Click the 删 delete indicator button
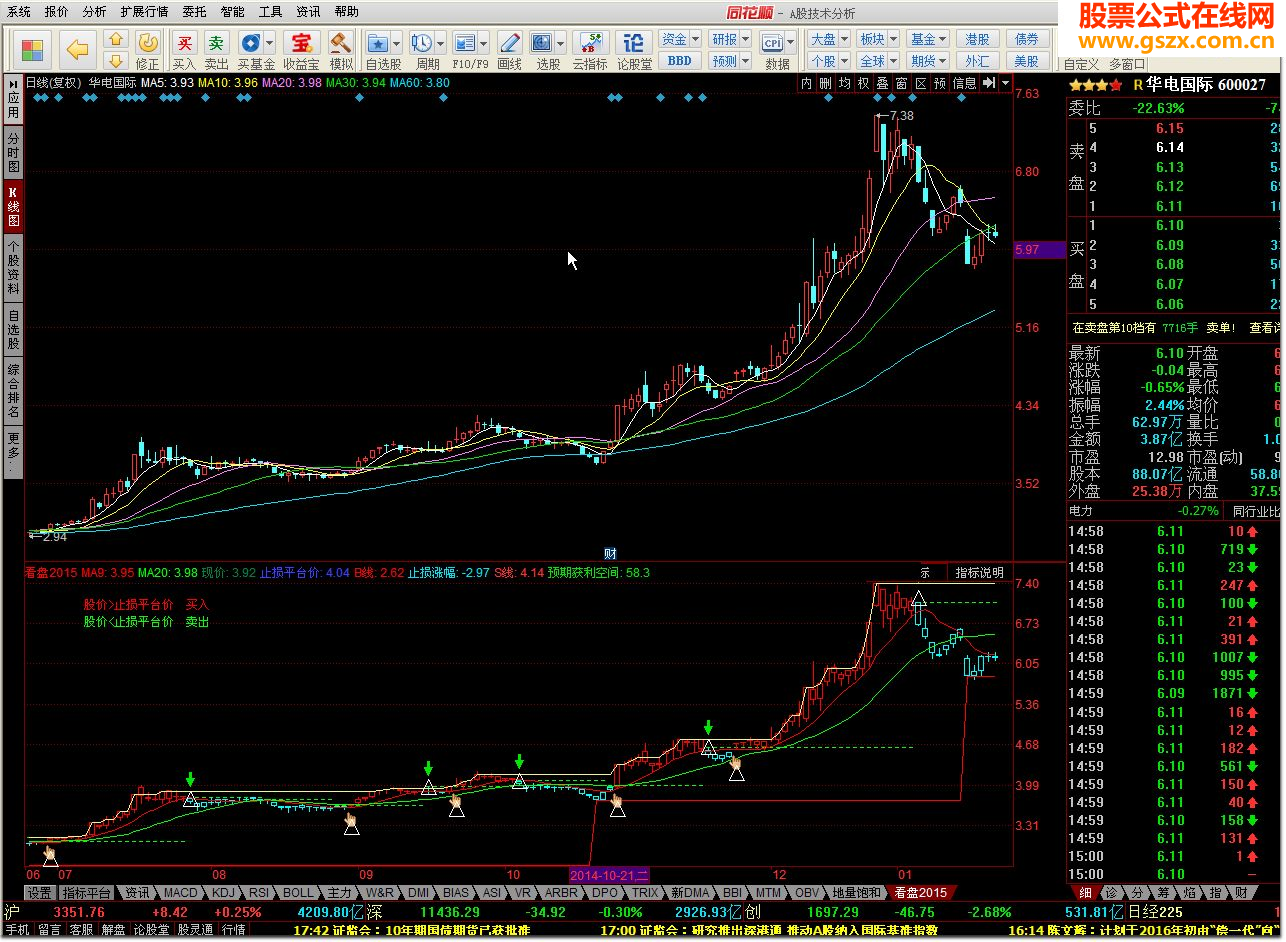 click(825, 84)
